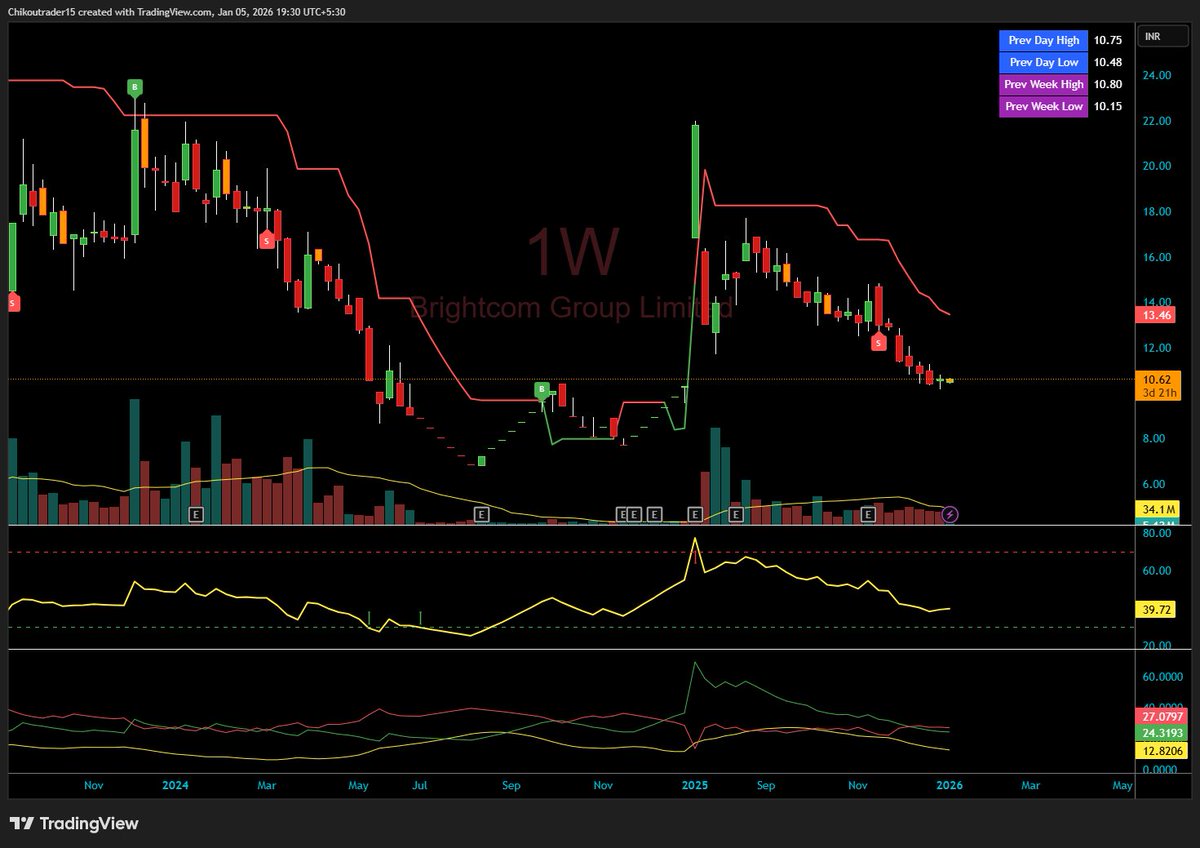Click the green 24.3193 indicator value
1200x848 pixels.
click(x=1163, y=733)
